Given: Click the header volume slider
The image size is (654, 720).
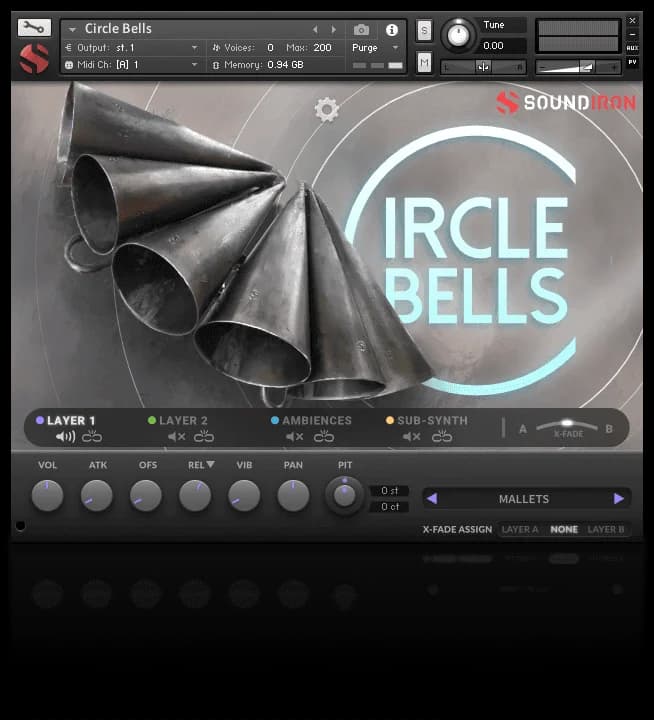Looking at the screenshot, I should (578, 68).
